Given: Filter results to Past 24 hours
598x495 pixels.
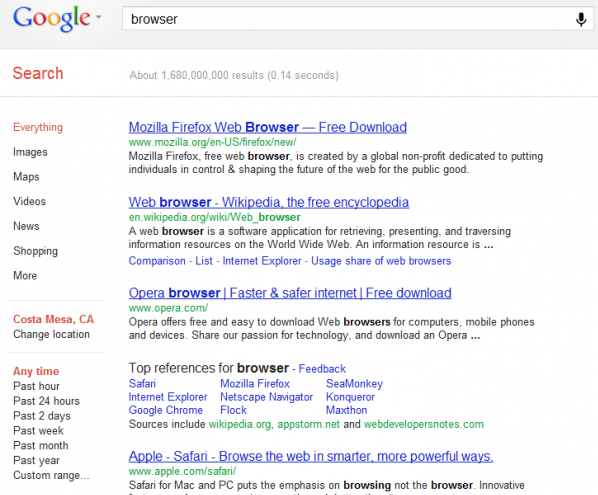Looking at the screenshot, I should 46,401.
